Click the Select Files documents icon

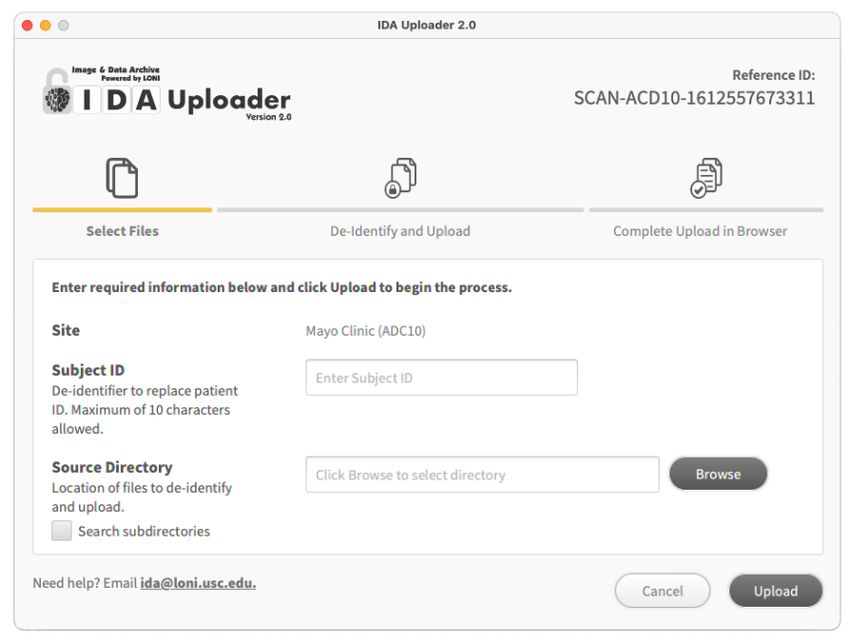tap(122, 178)
